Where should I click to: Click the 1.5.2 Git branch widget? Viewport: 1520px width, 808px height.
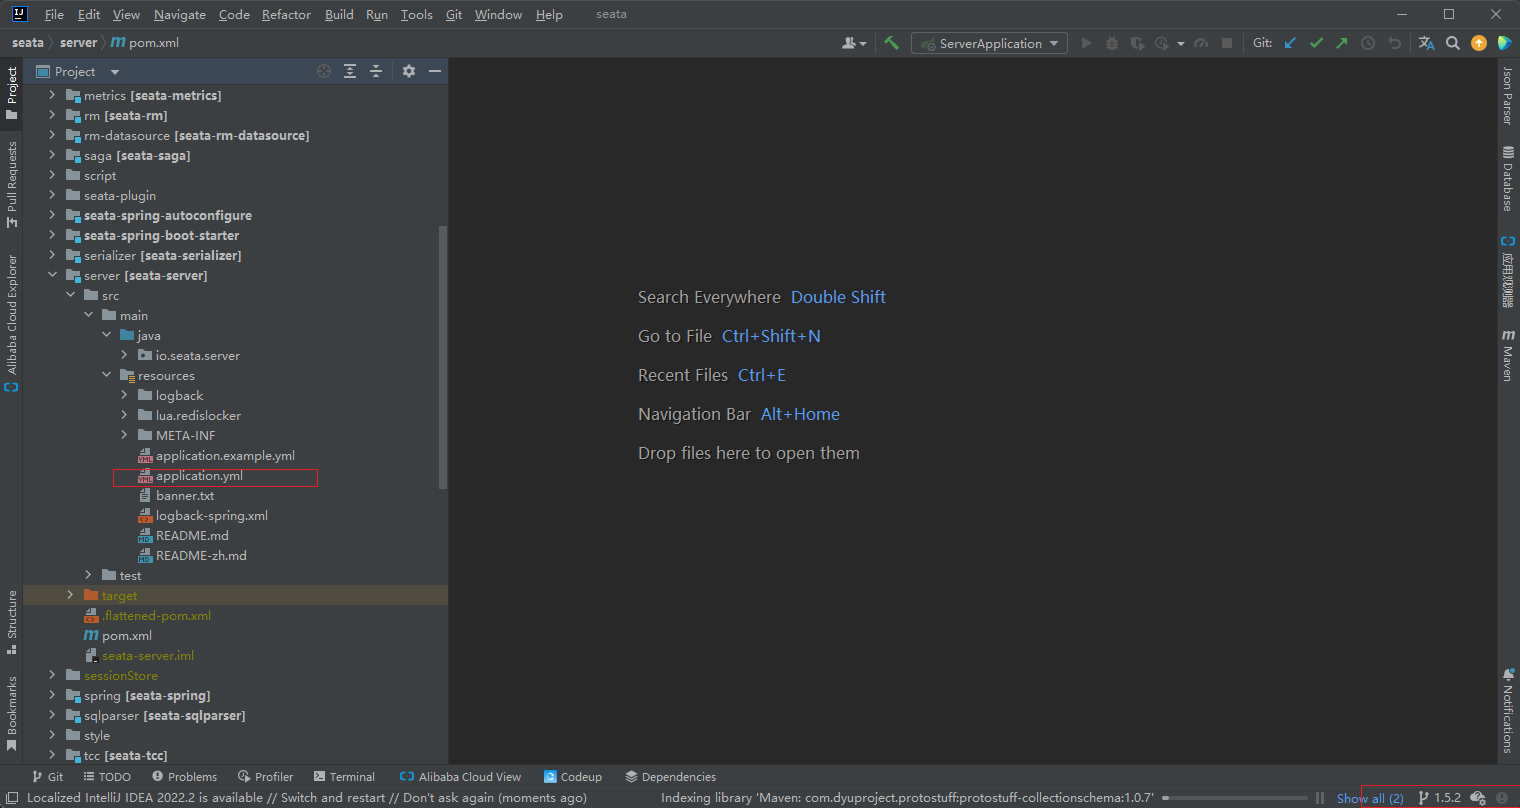[1439, 798]
